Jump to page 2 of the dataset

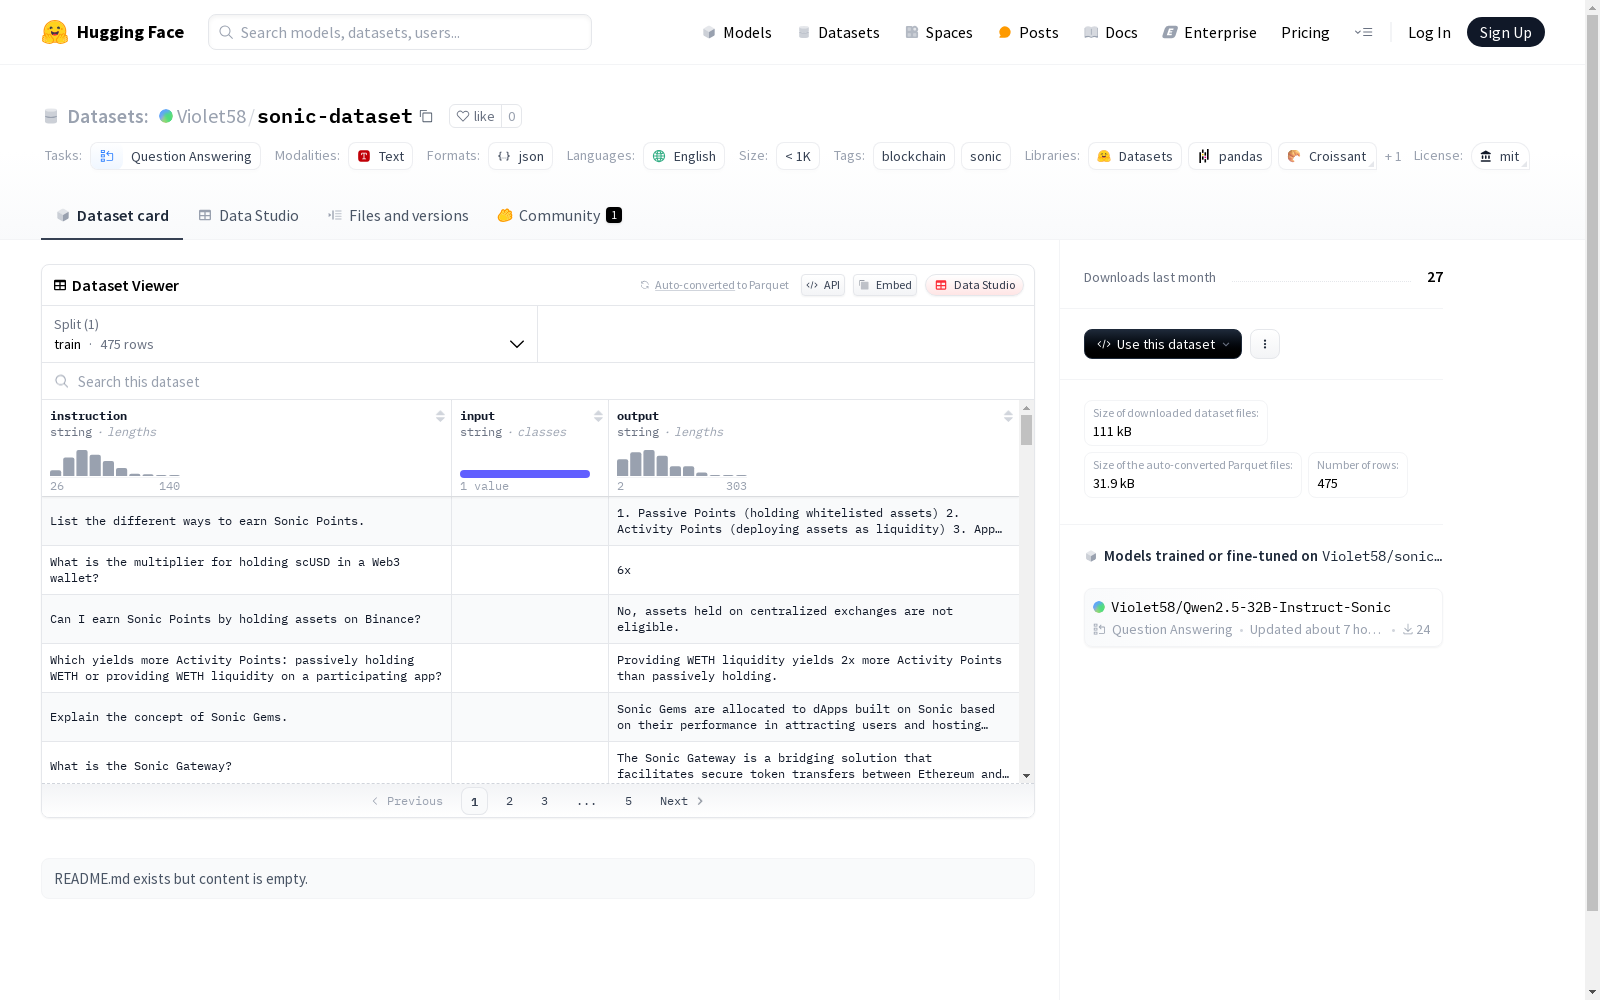coord(510,801)
